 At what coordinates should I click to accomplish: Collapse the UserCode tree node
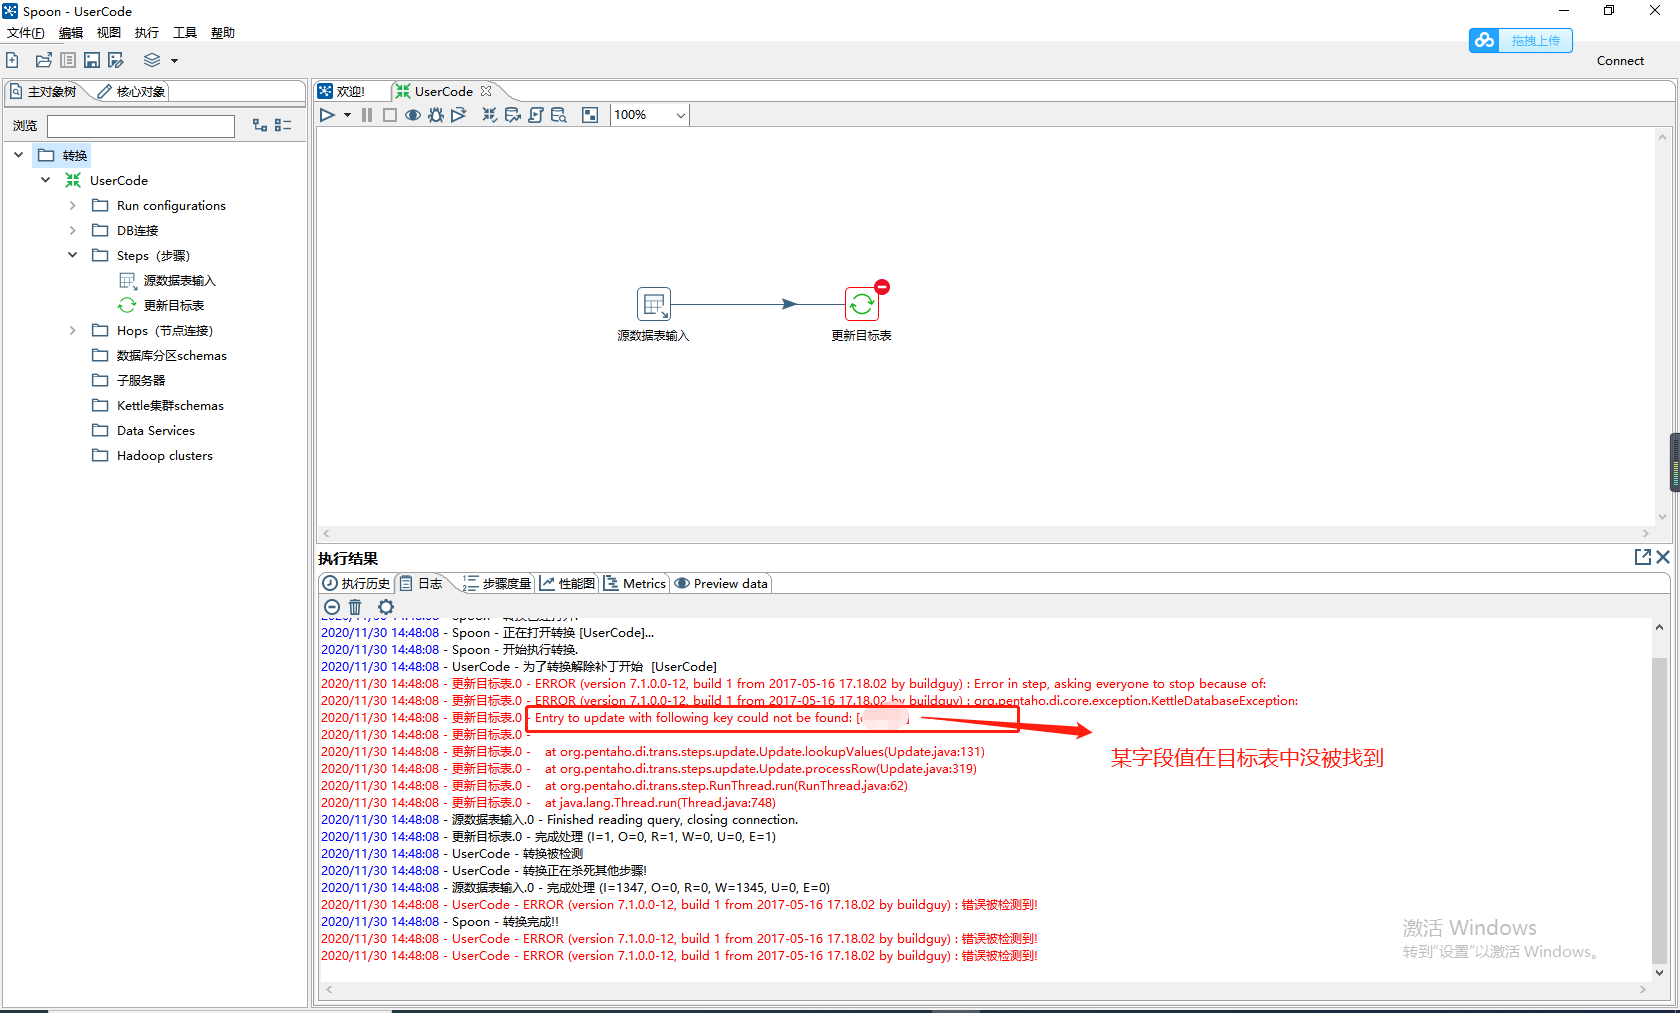[x=45, y=180]
